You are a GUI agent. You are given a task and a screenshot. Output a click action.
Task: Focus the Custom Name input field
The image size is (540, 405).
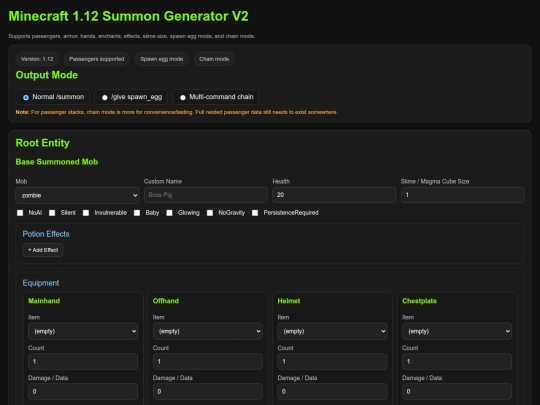[206, 195]
